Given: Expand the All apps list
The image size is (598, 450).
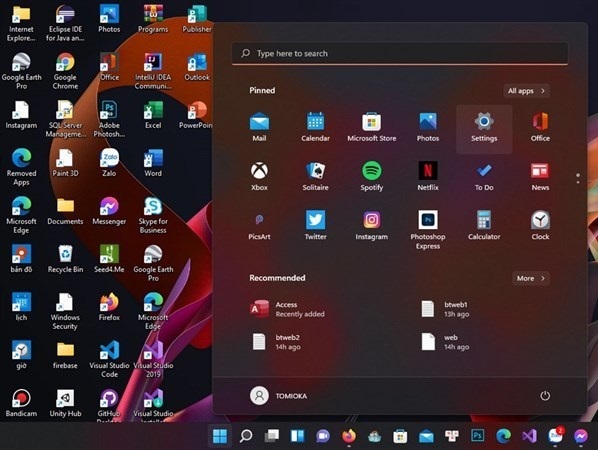Looking at the screenshot, I should (526, 91).
